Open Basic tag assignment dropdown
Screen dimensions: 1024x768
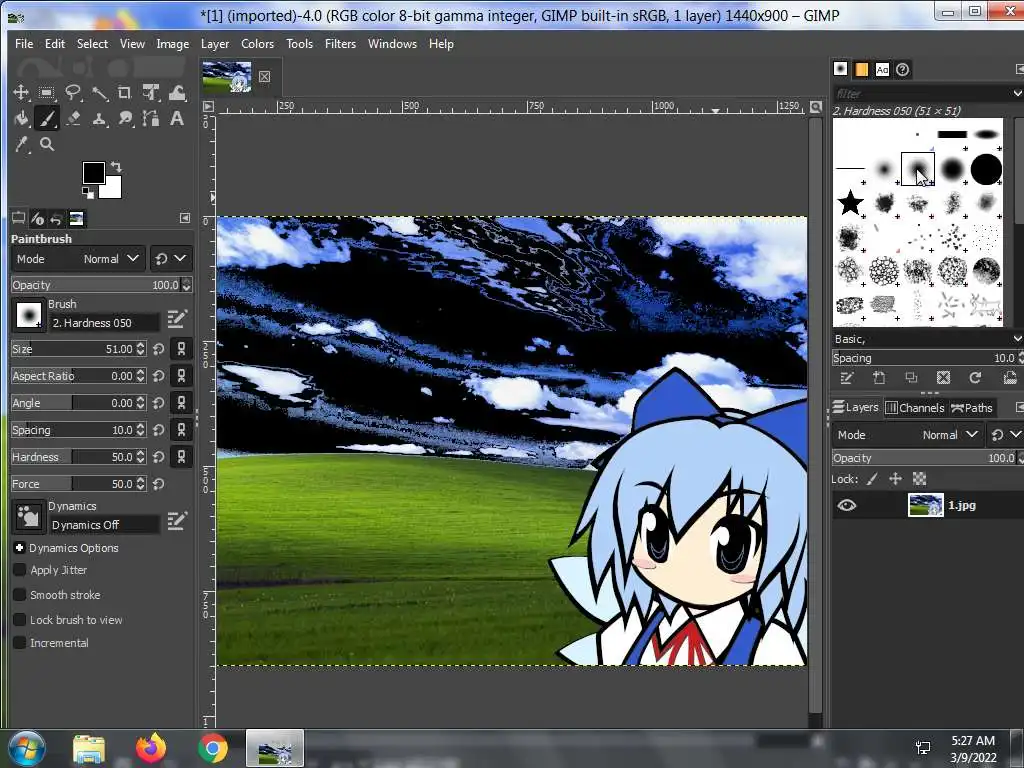(1017, 339)
